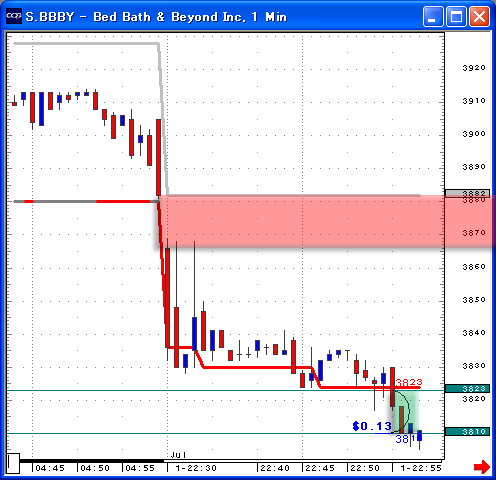The image size is (496, 480).
Task: Select the 3810 teal price marker on axis
Action: pos(467,432)
